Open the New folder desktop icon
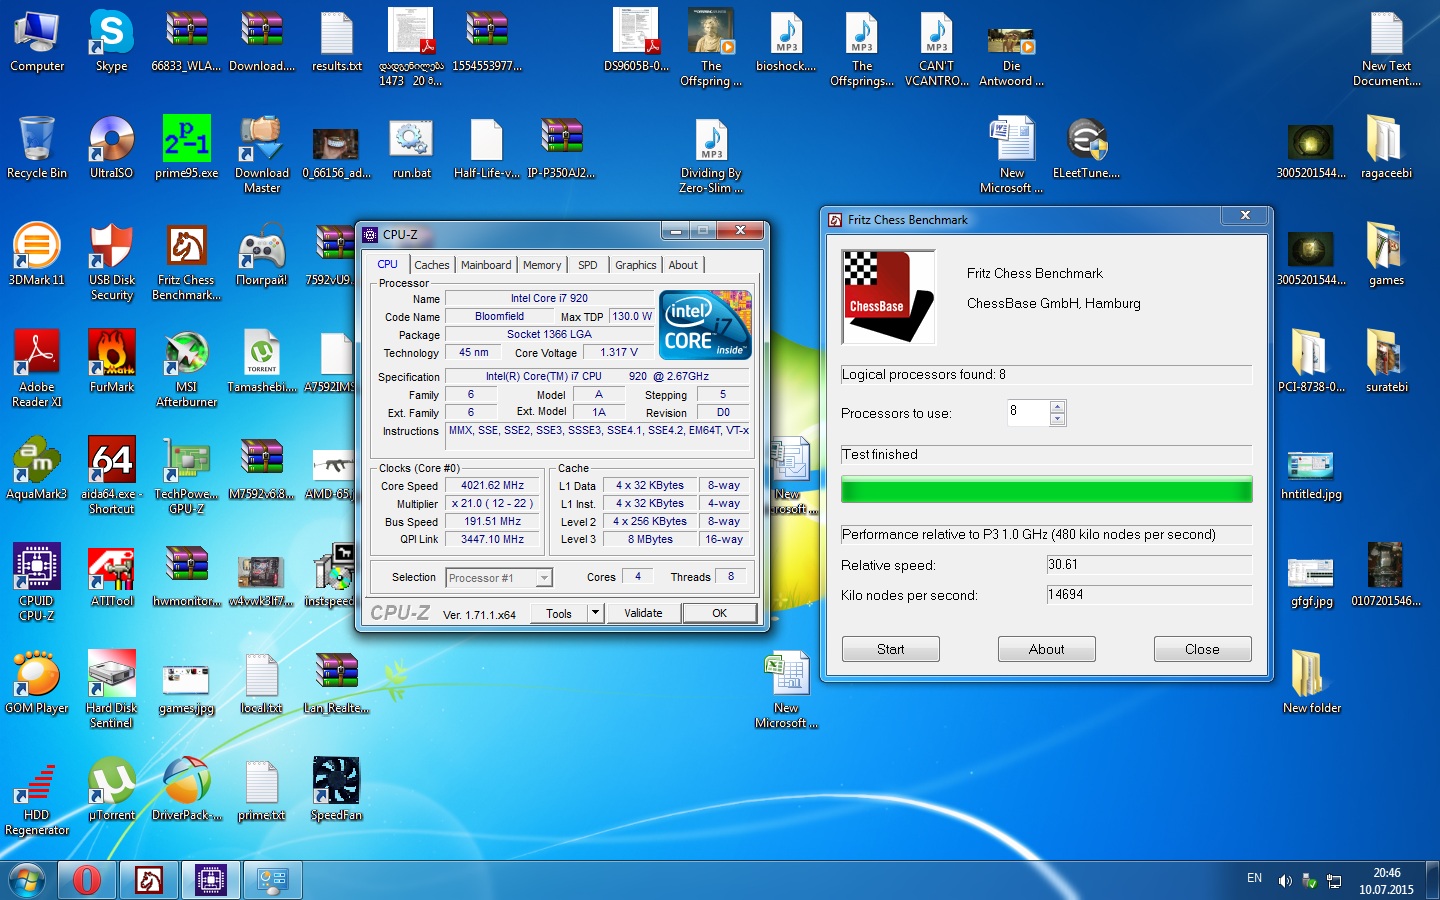The width and height of the screenshot is (1440, 900). click(1311, 683)
